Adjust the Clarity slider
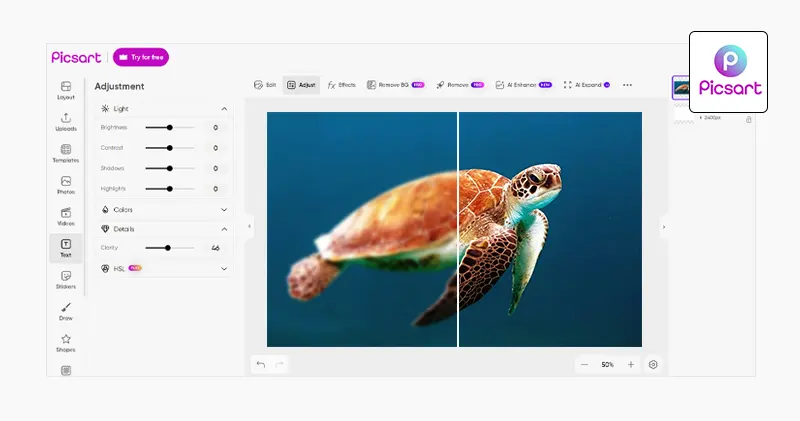 click(169, 248)
